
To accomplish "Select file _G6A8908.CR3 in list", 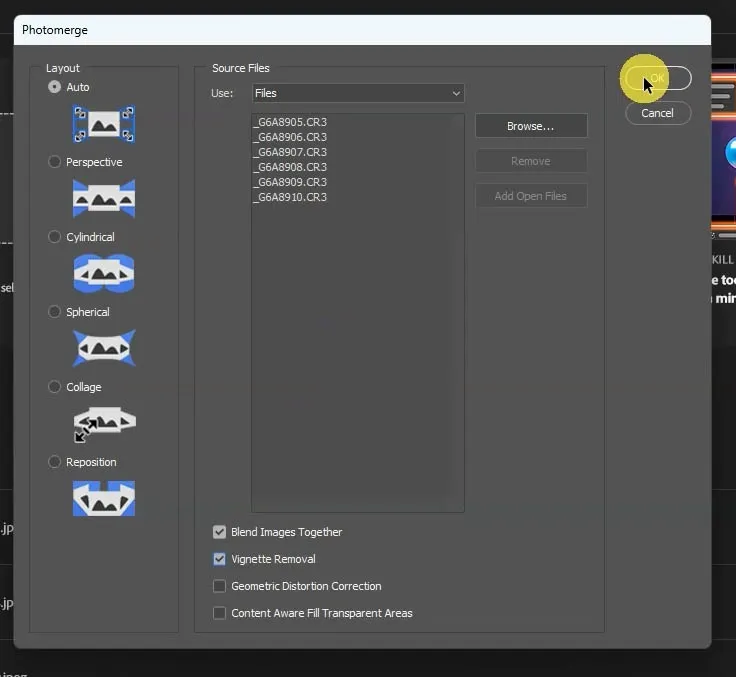I will tap(290, 167).
